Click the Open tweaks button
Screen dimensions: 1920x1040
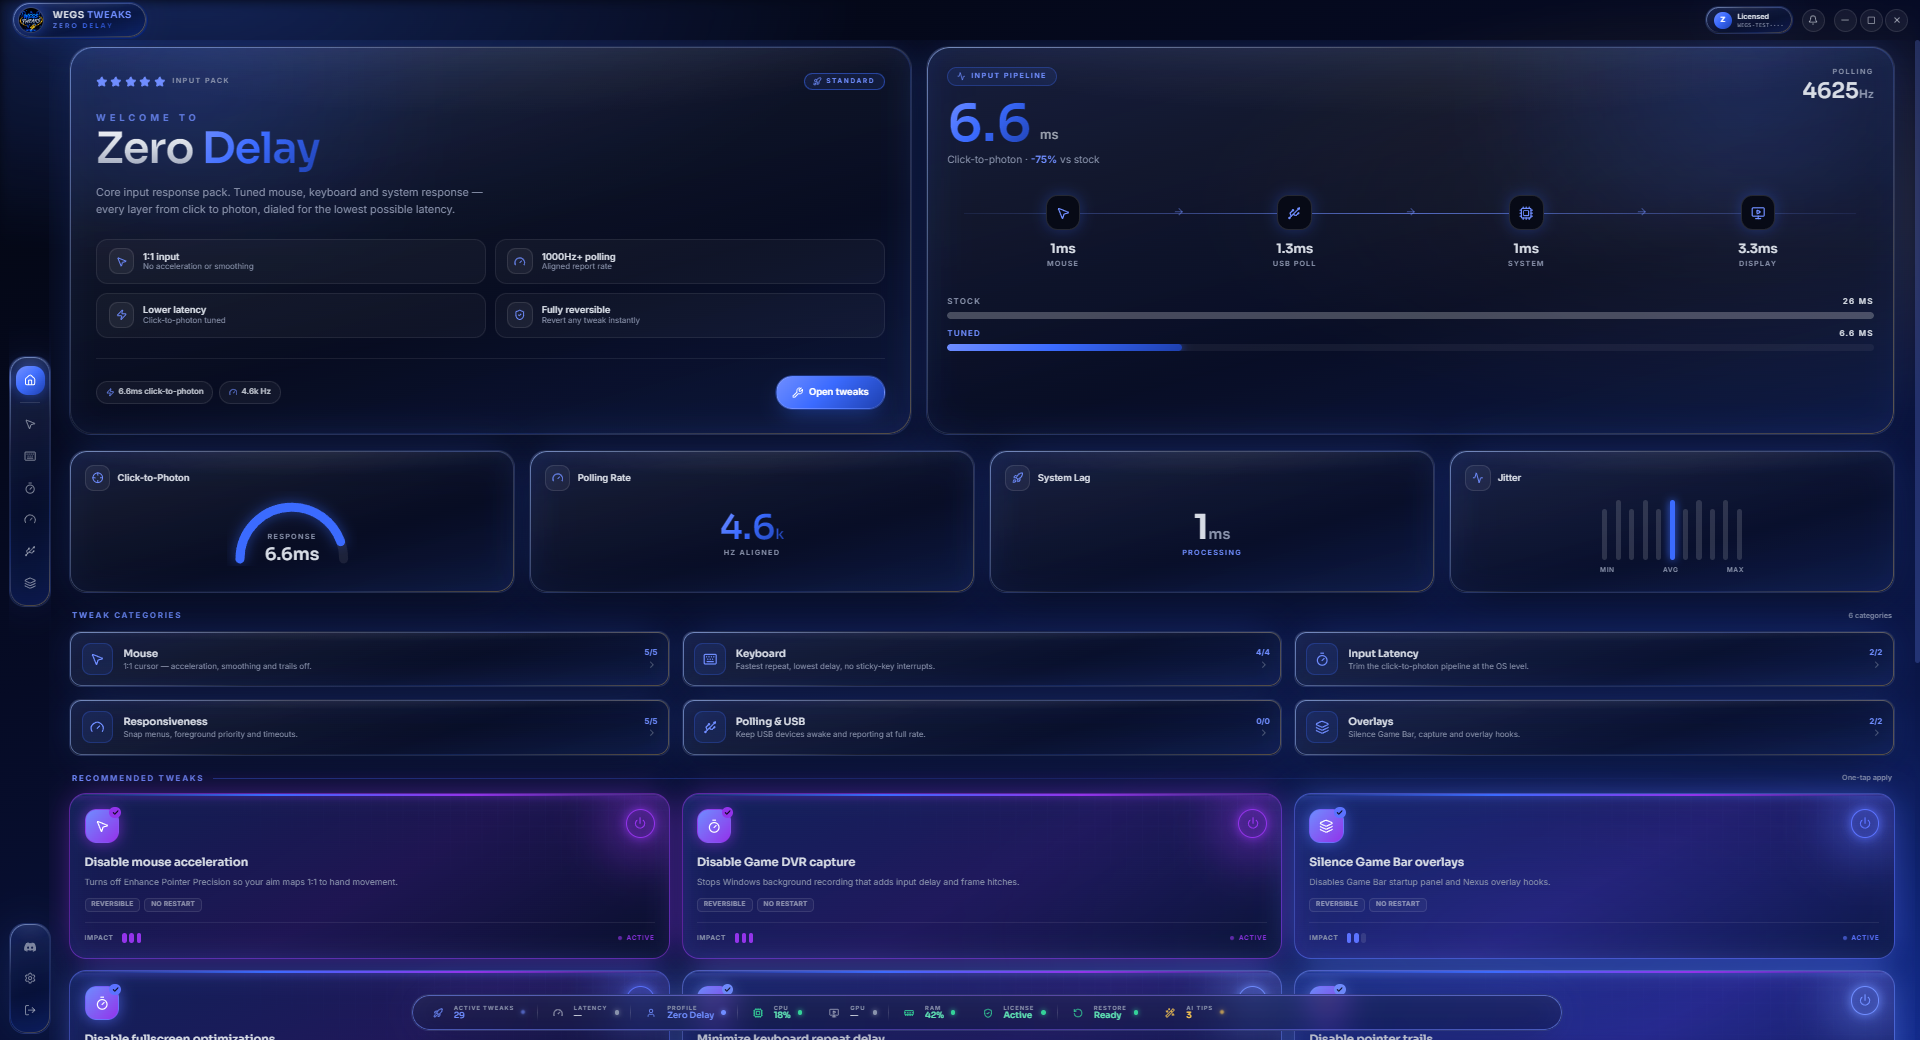[x=830, y=392]
